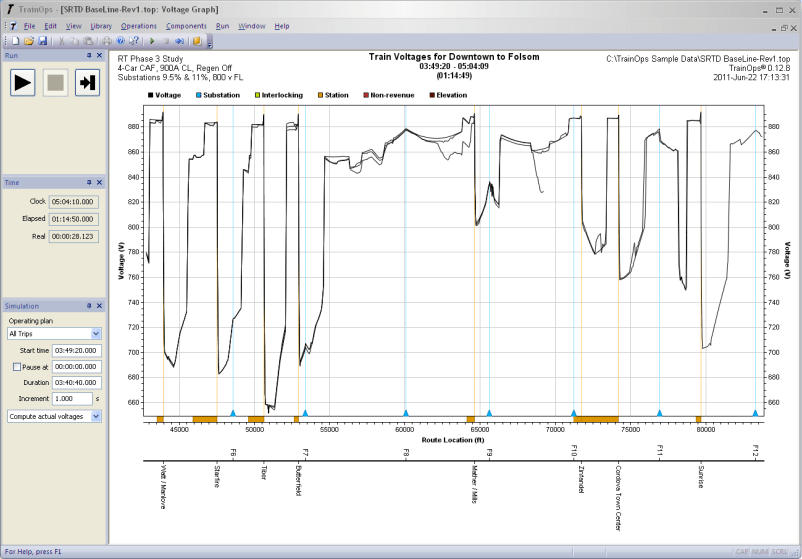Screen dimensions: 802x559
Task: Click the Watt / Manlove station label
Action: (x=163, y=486)
